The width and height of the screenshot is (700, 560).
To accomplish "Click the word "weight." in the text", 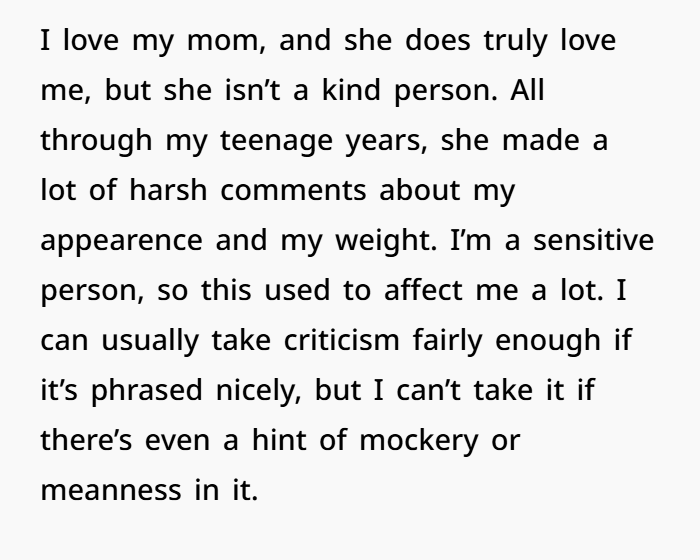I will (x=386, y=241).
